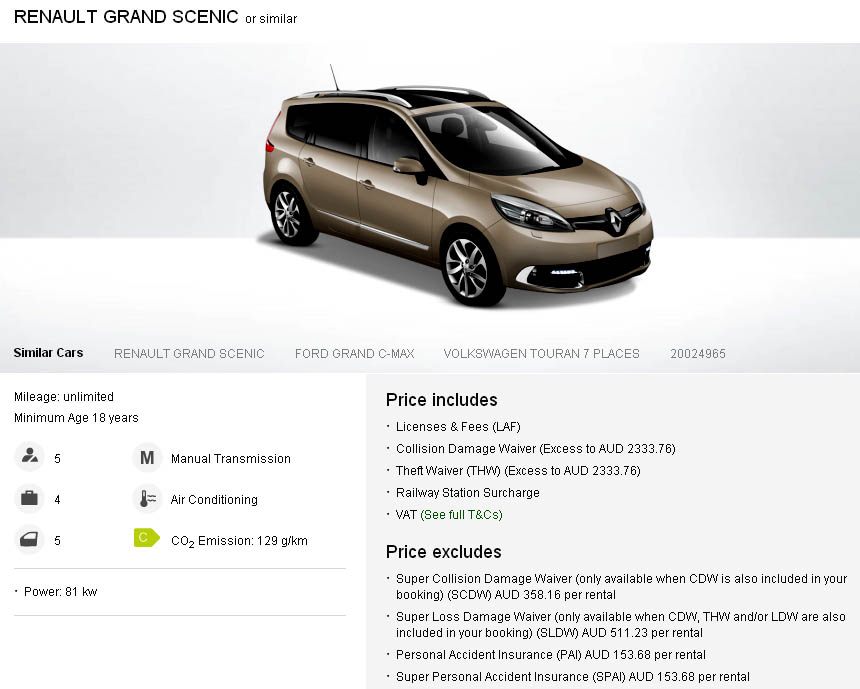Screen dimensions: 860x689
Task: Click the car door icon
Action: point(29,540)
